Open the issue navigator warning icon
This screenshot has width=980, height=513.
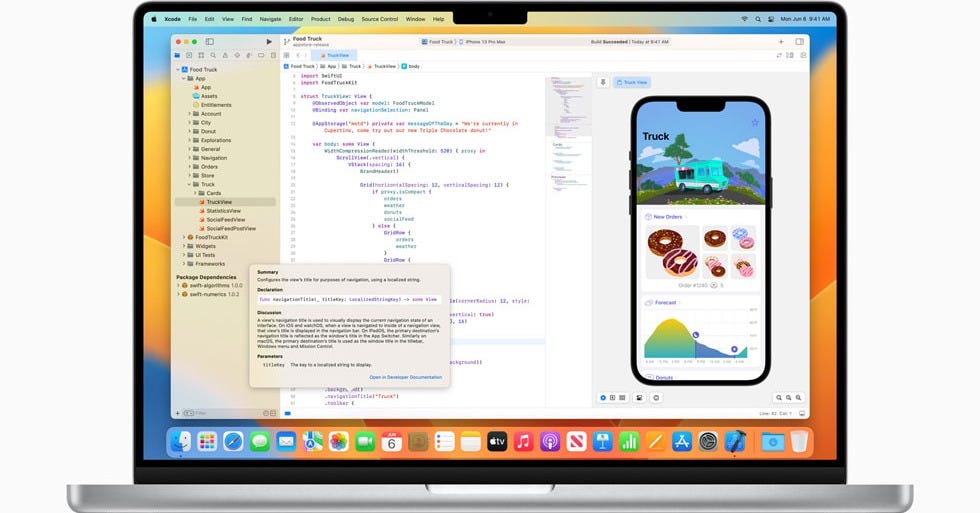[225, 56]
